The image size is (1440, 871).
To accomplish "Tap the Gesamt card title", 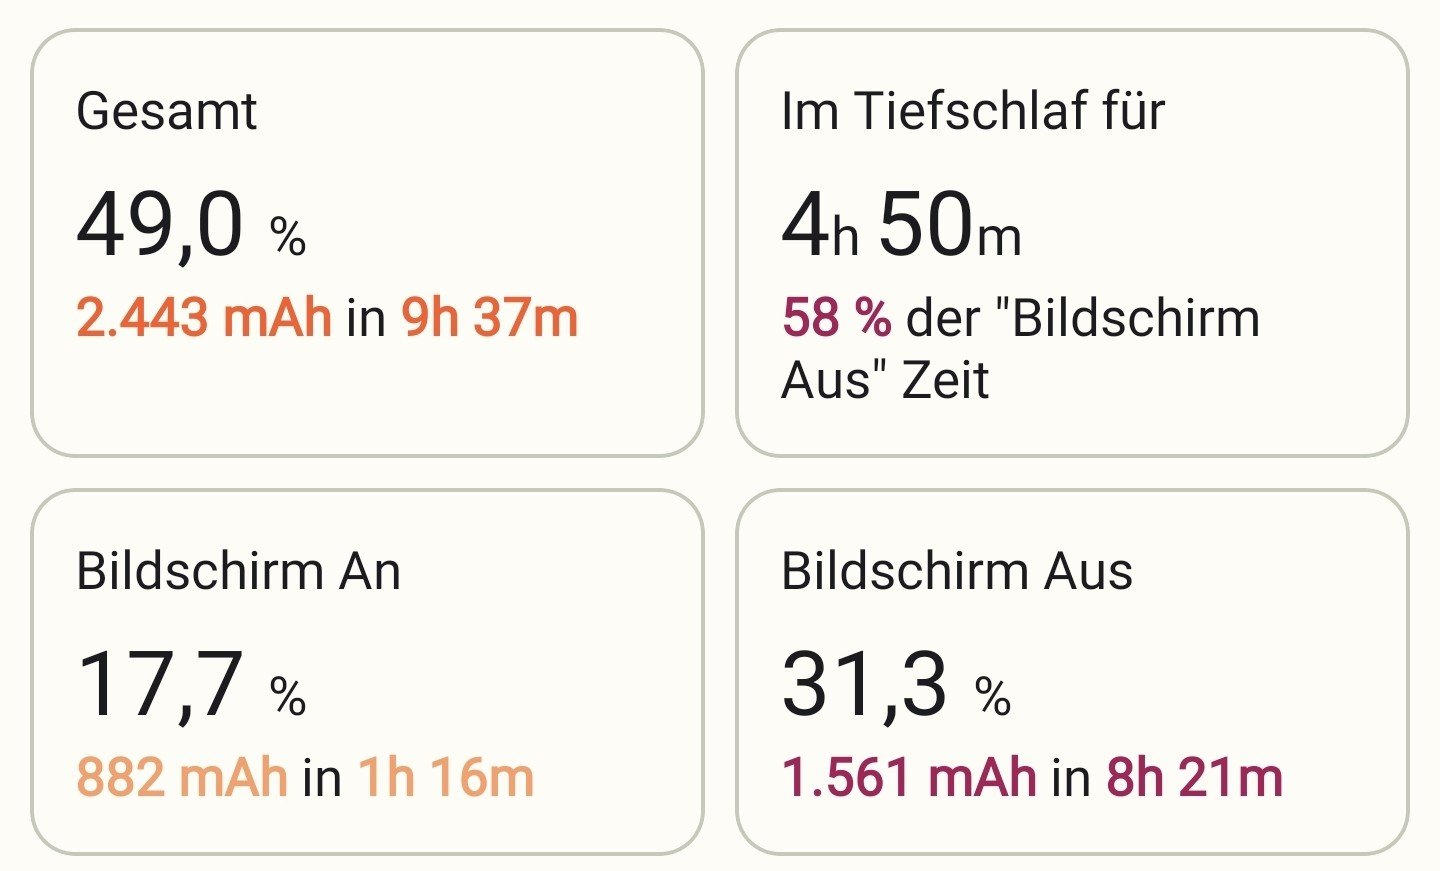I will 166,111.
